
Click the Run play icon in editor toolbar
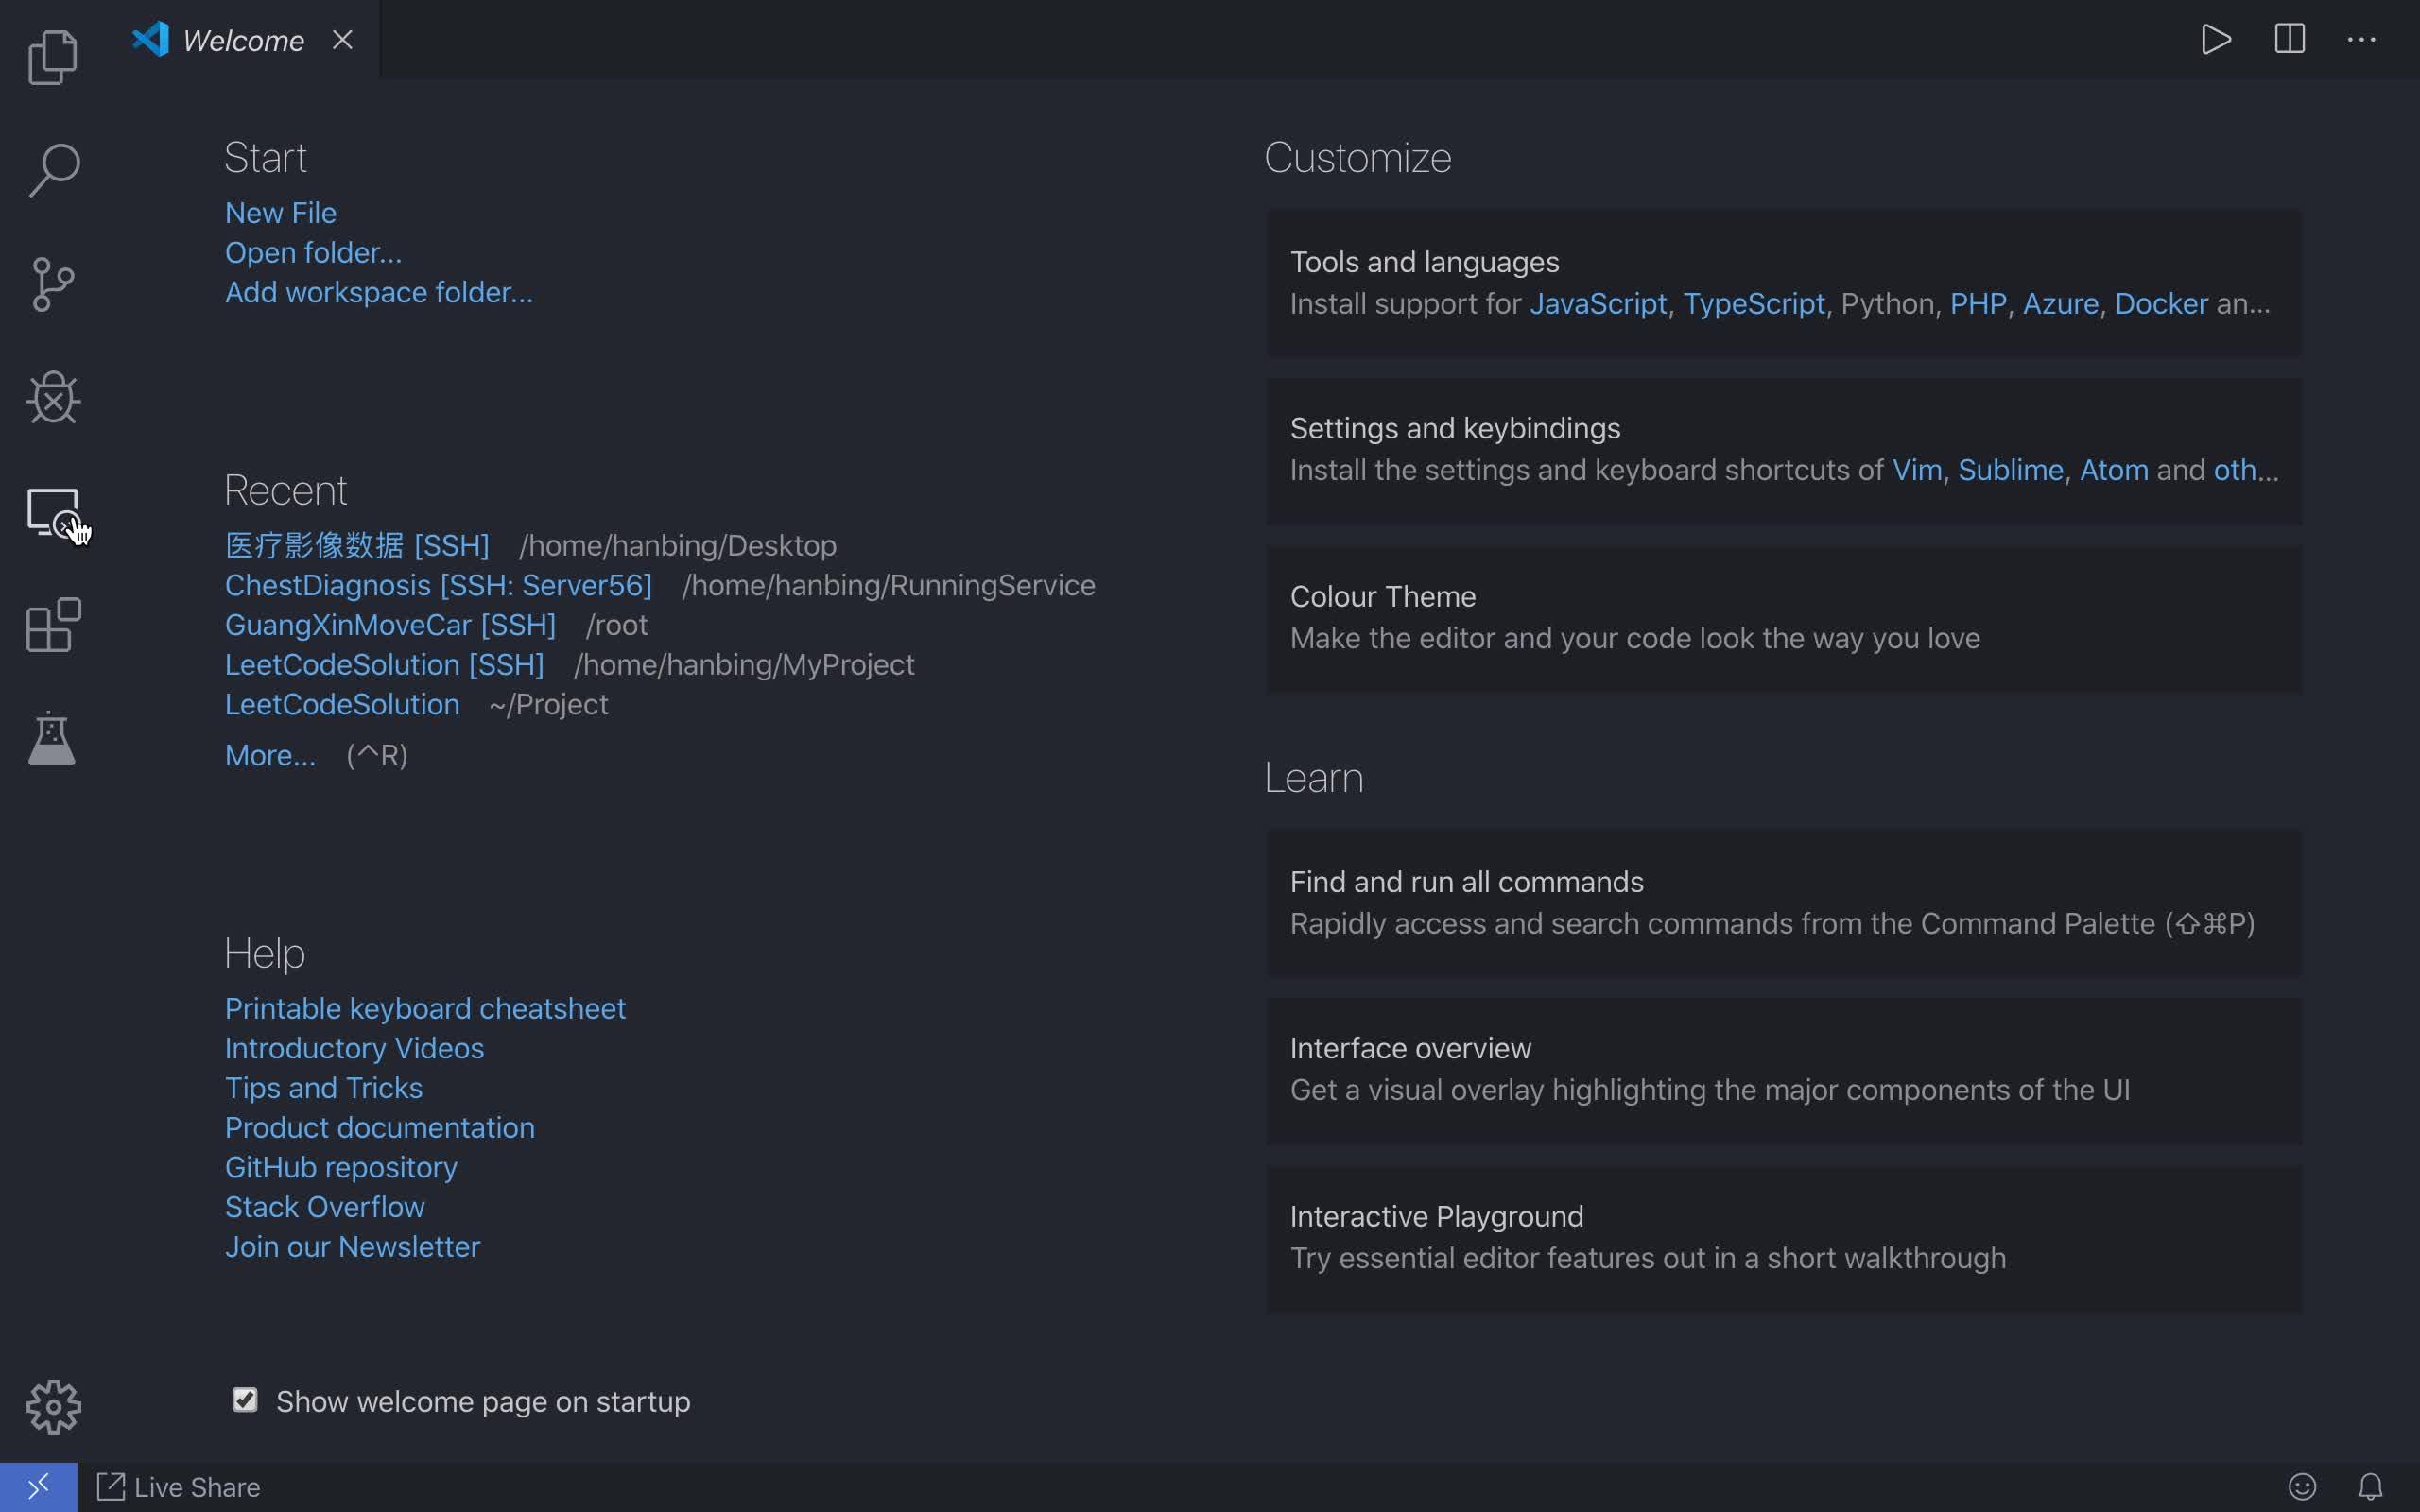pos(2216,40)
